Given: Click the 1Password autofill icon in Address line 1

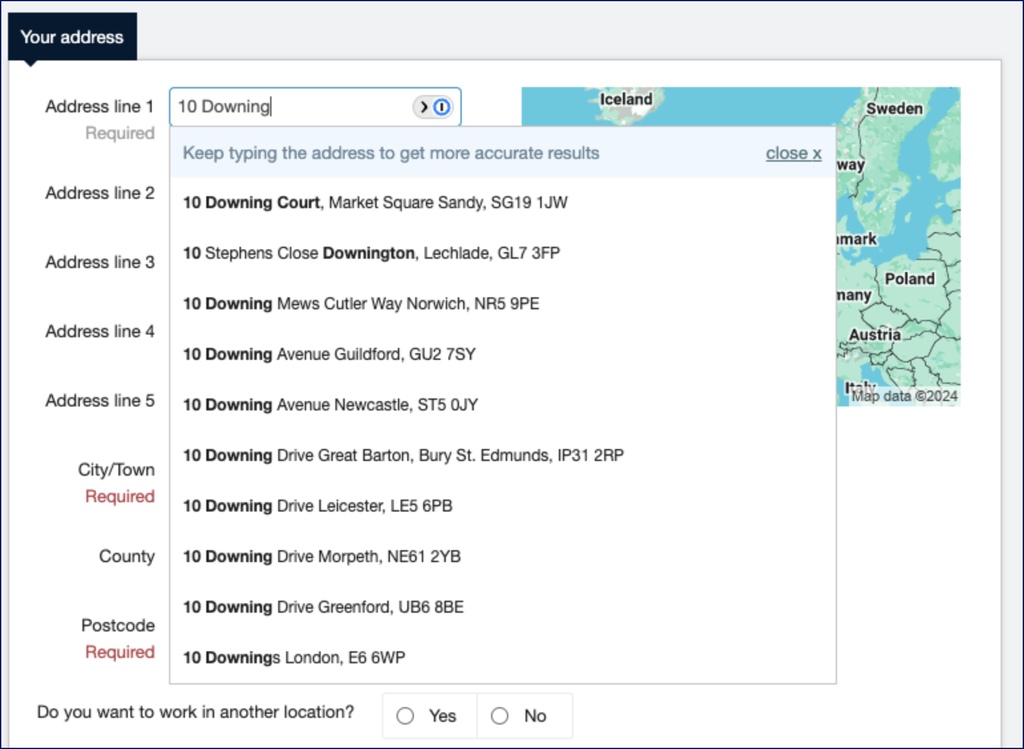Looking at the screenshot, I should [x=441, y=107].
